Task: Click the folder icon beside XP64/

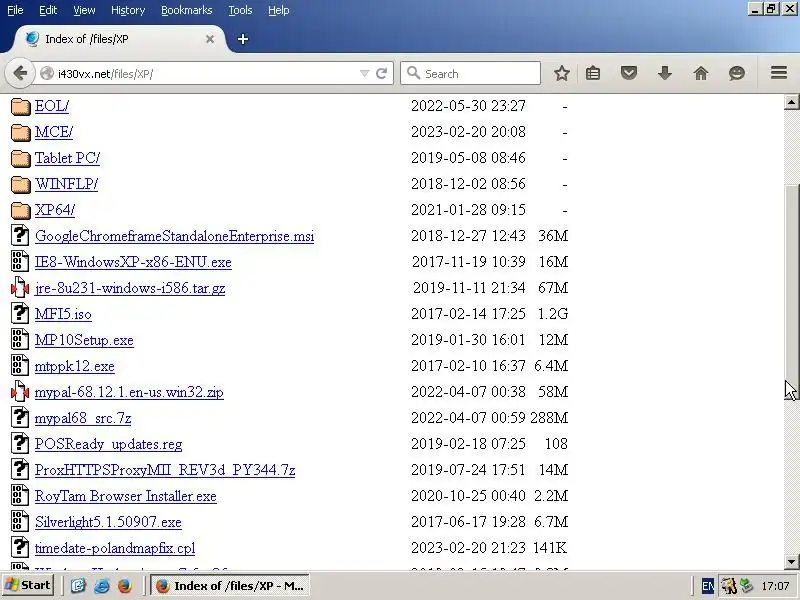Action: tap(20, 211)
